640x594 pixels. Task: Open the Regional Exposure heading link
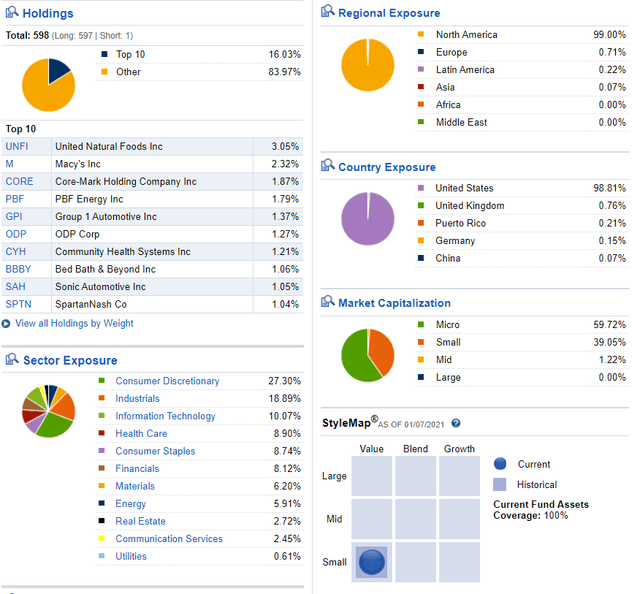pyautogui.click(x=389, y=13)
